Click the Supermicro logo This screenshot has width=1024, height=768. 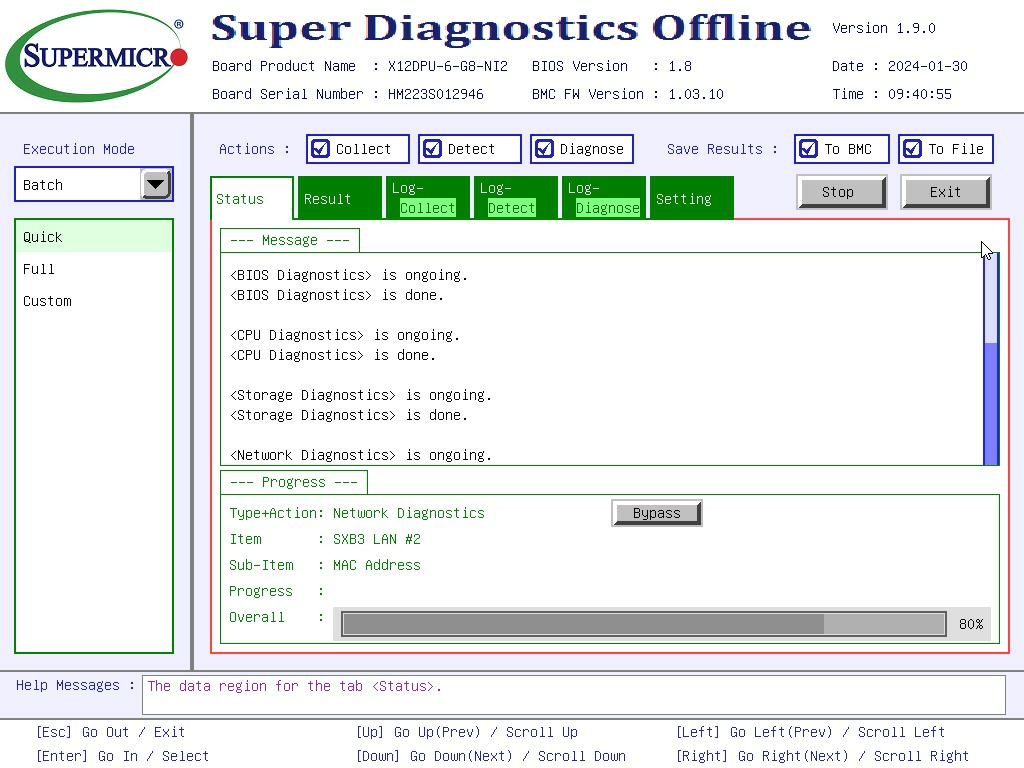[95, 55]
